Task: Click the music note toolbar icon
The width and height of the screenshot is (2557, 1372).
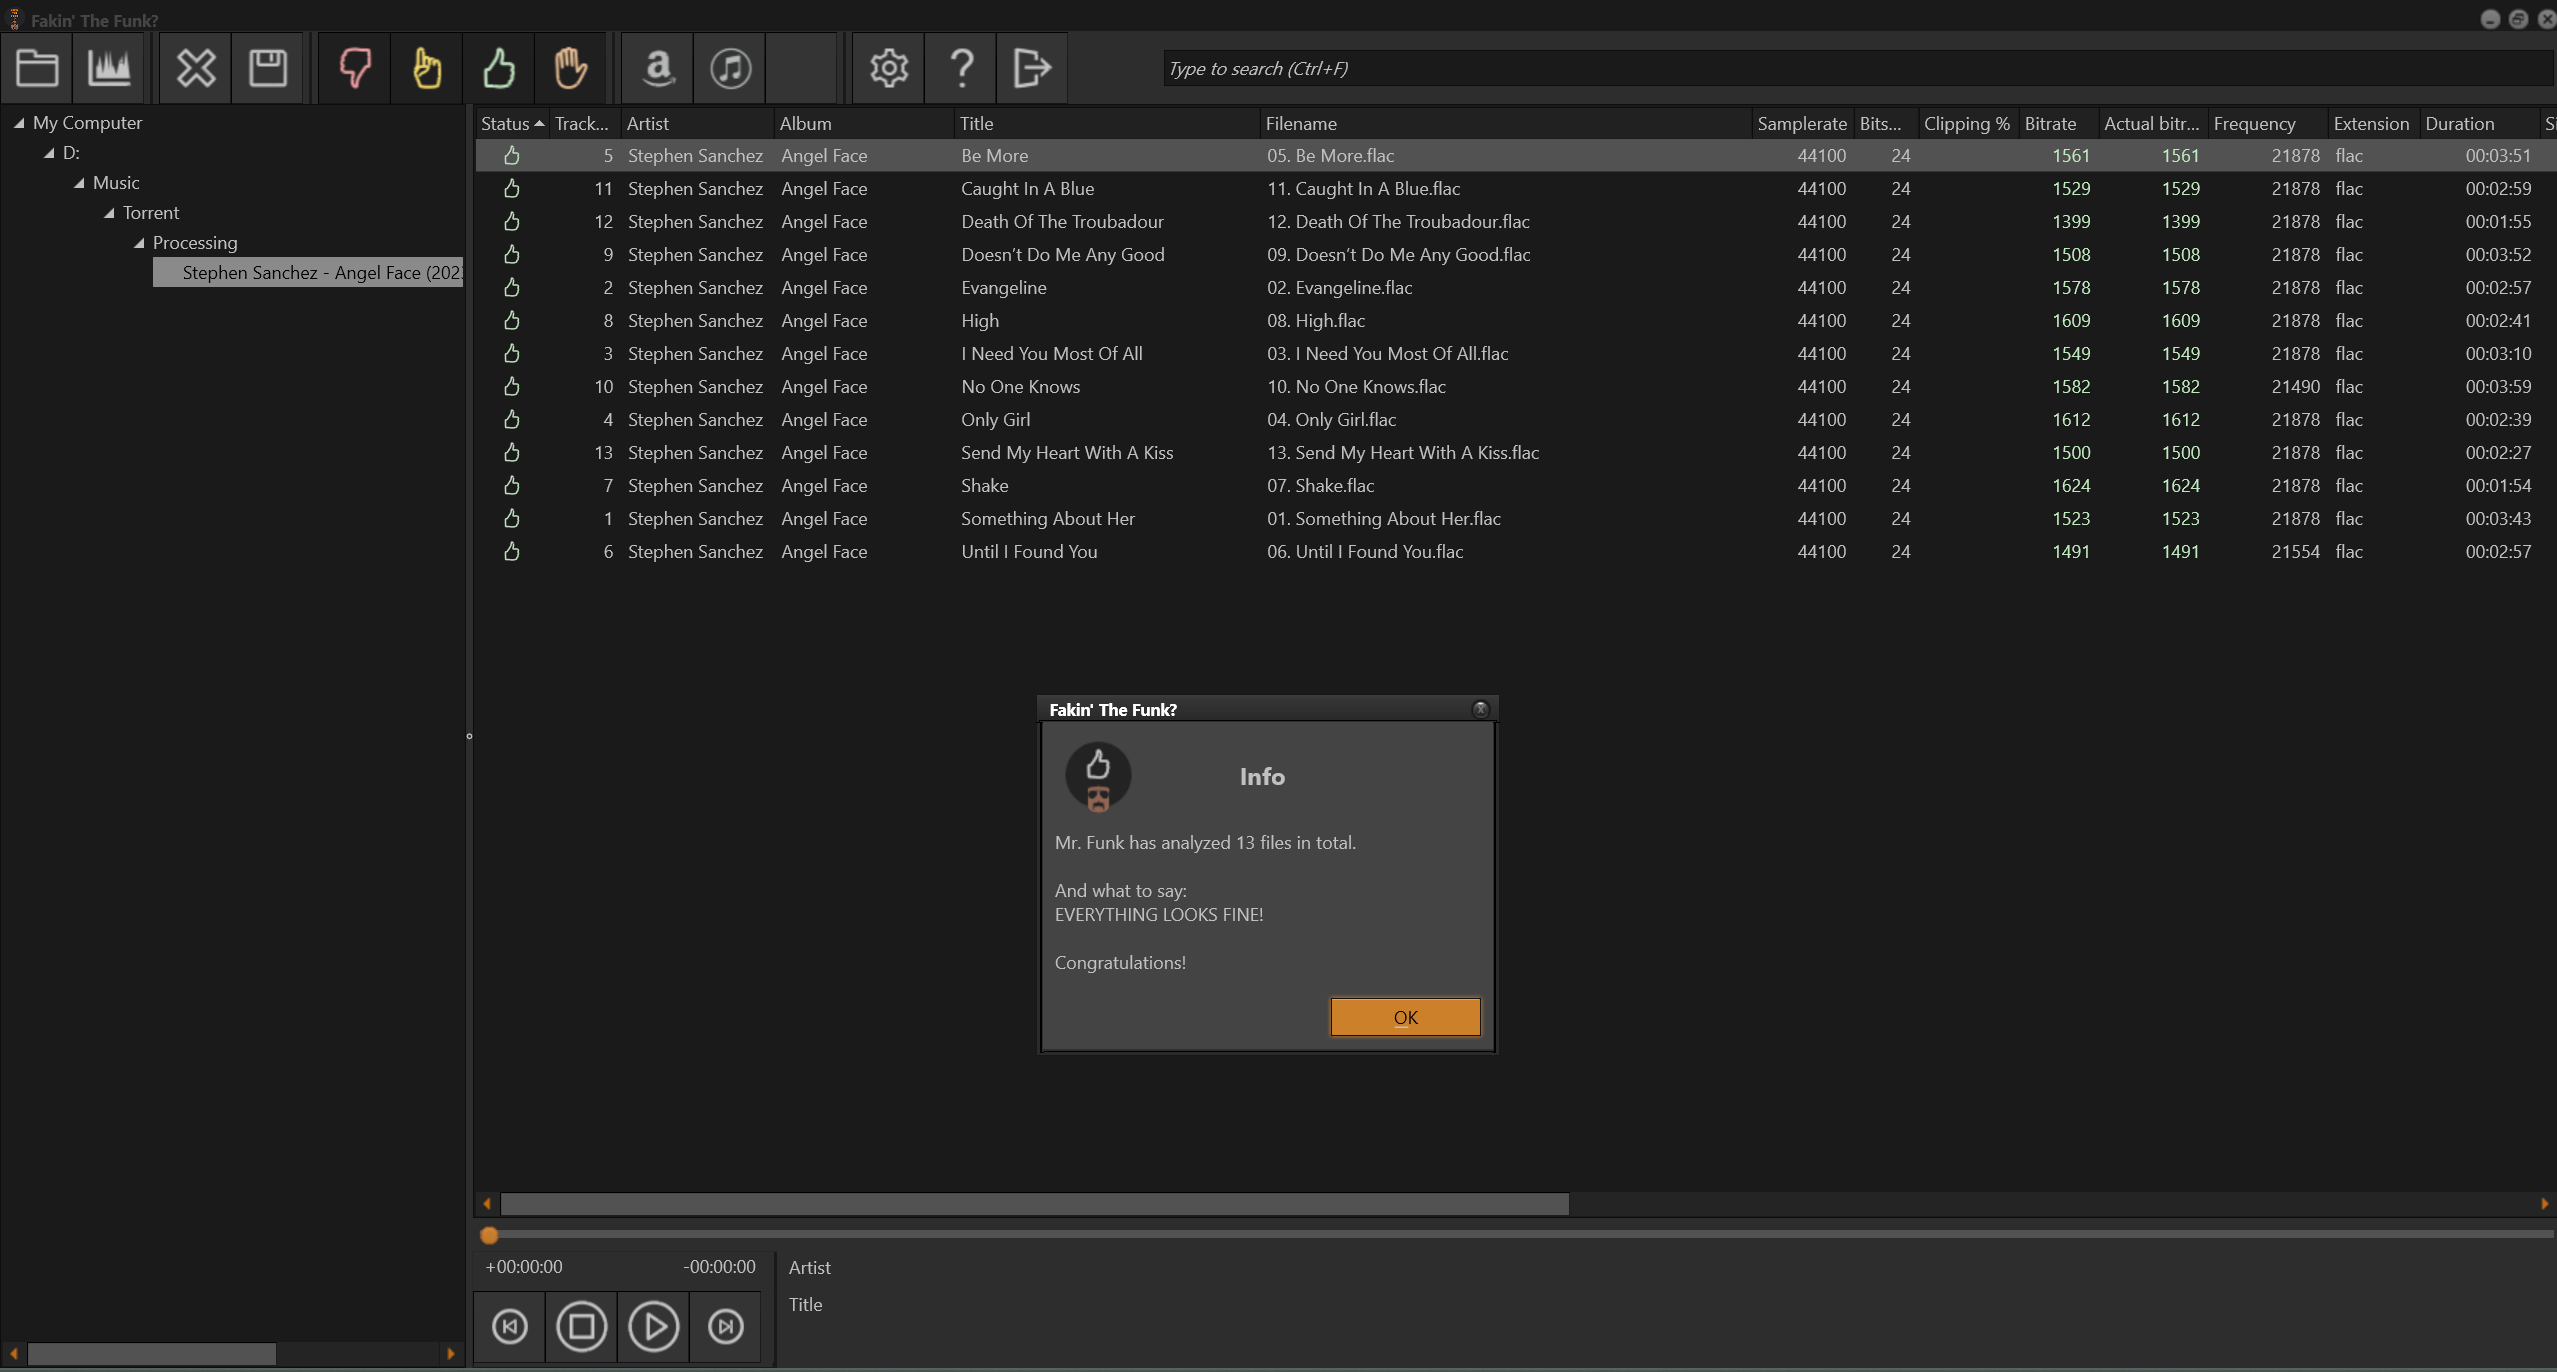Action: tap(730, 68)
